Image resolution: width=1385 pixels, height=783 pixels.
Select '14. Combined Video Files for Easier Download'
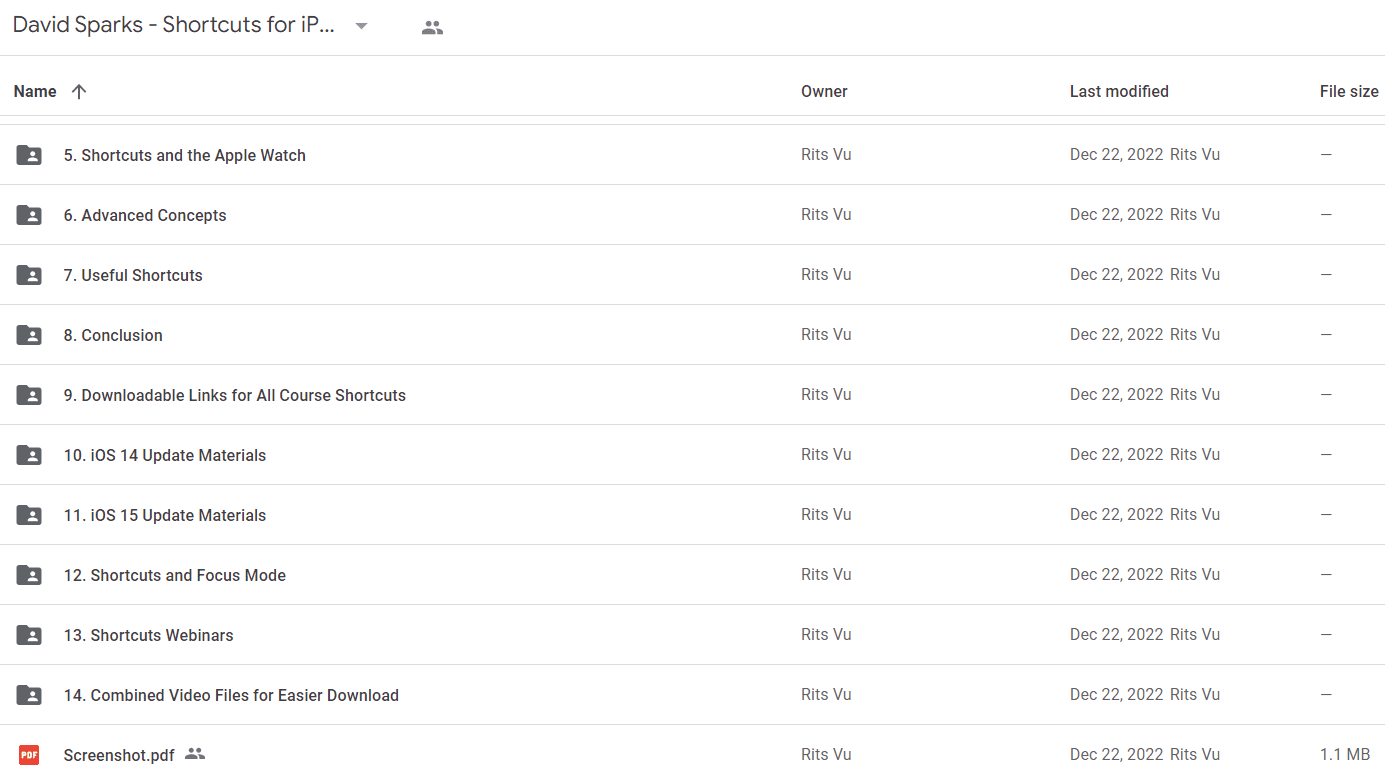[231, 695]
